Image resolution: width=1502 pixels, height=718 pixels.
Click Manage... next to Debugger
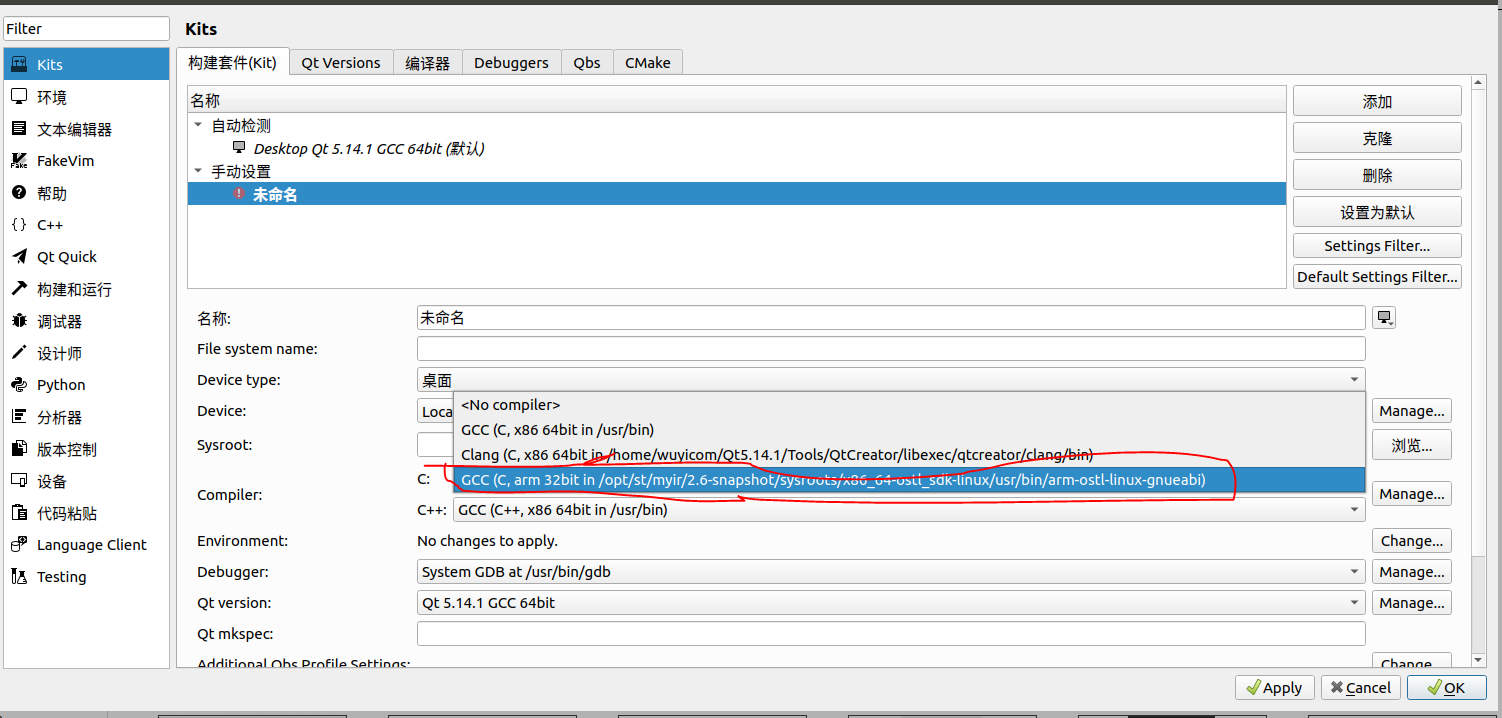click(x=1411, y=572)
